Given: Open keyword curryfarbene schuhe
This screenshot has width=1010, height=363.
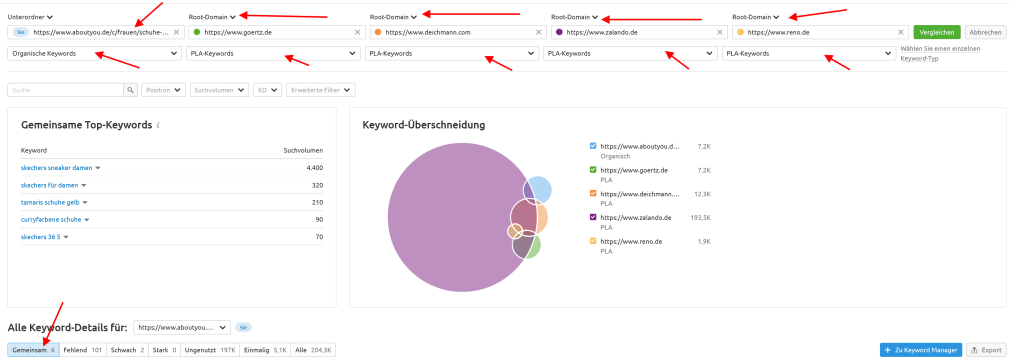Looking at the screenshot, I should (52, 219).
